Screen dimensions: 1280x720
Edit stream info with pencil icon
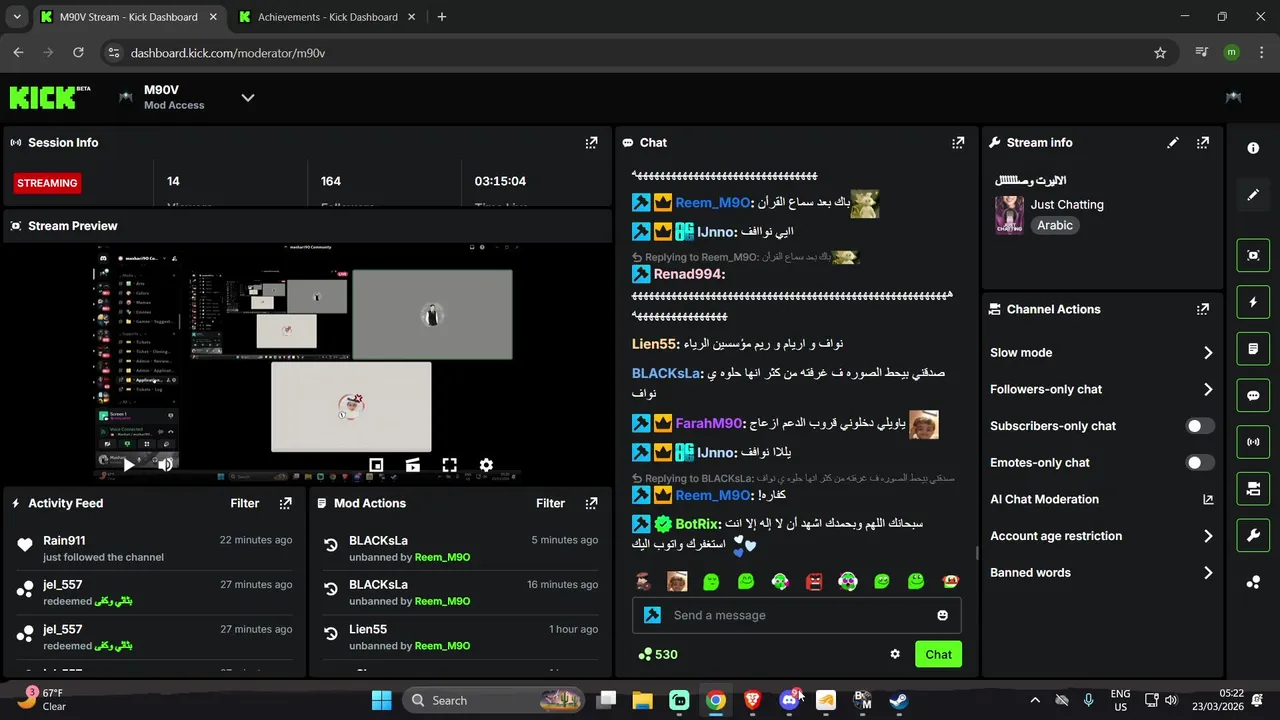1173,143
